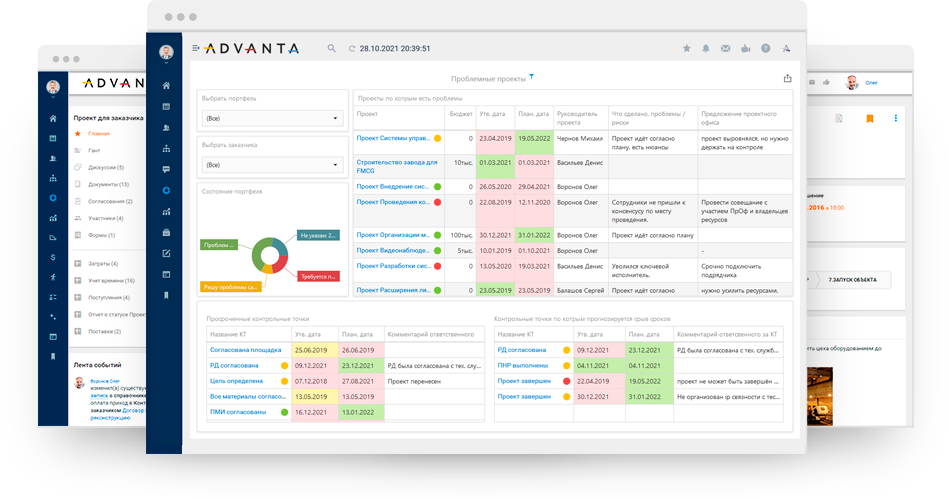Click filter icon next to Проблемные проекты
The image size is (949, 499).
[531, 76]
